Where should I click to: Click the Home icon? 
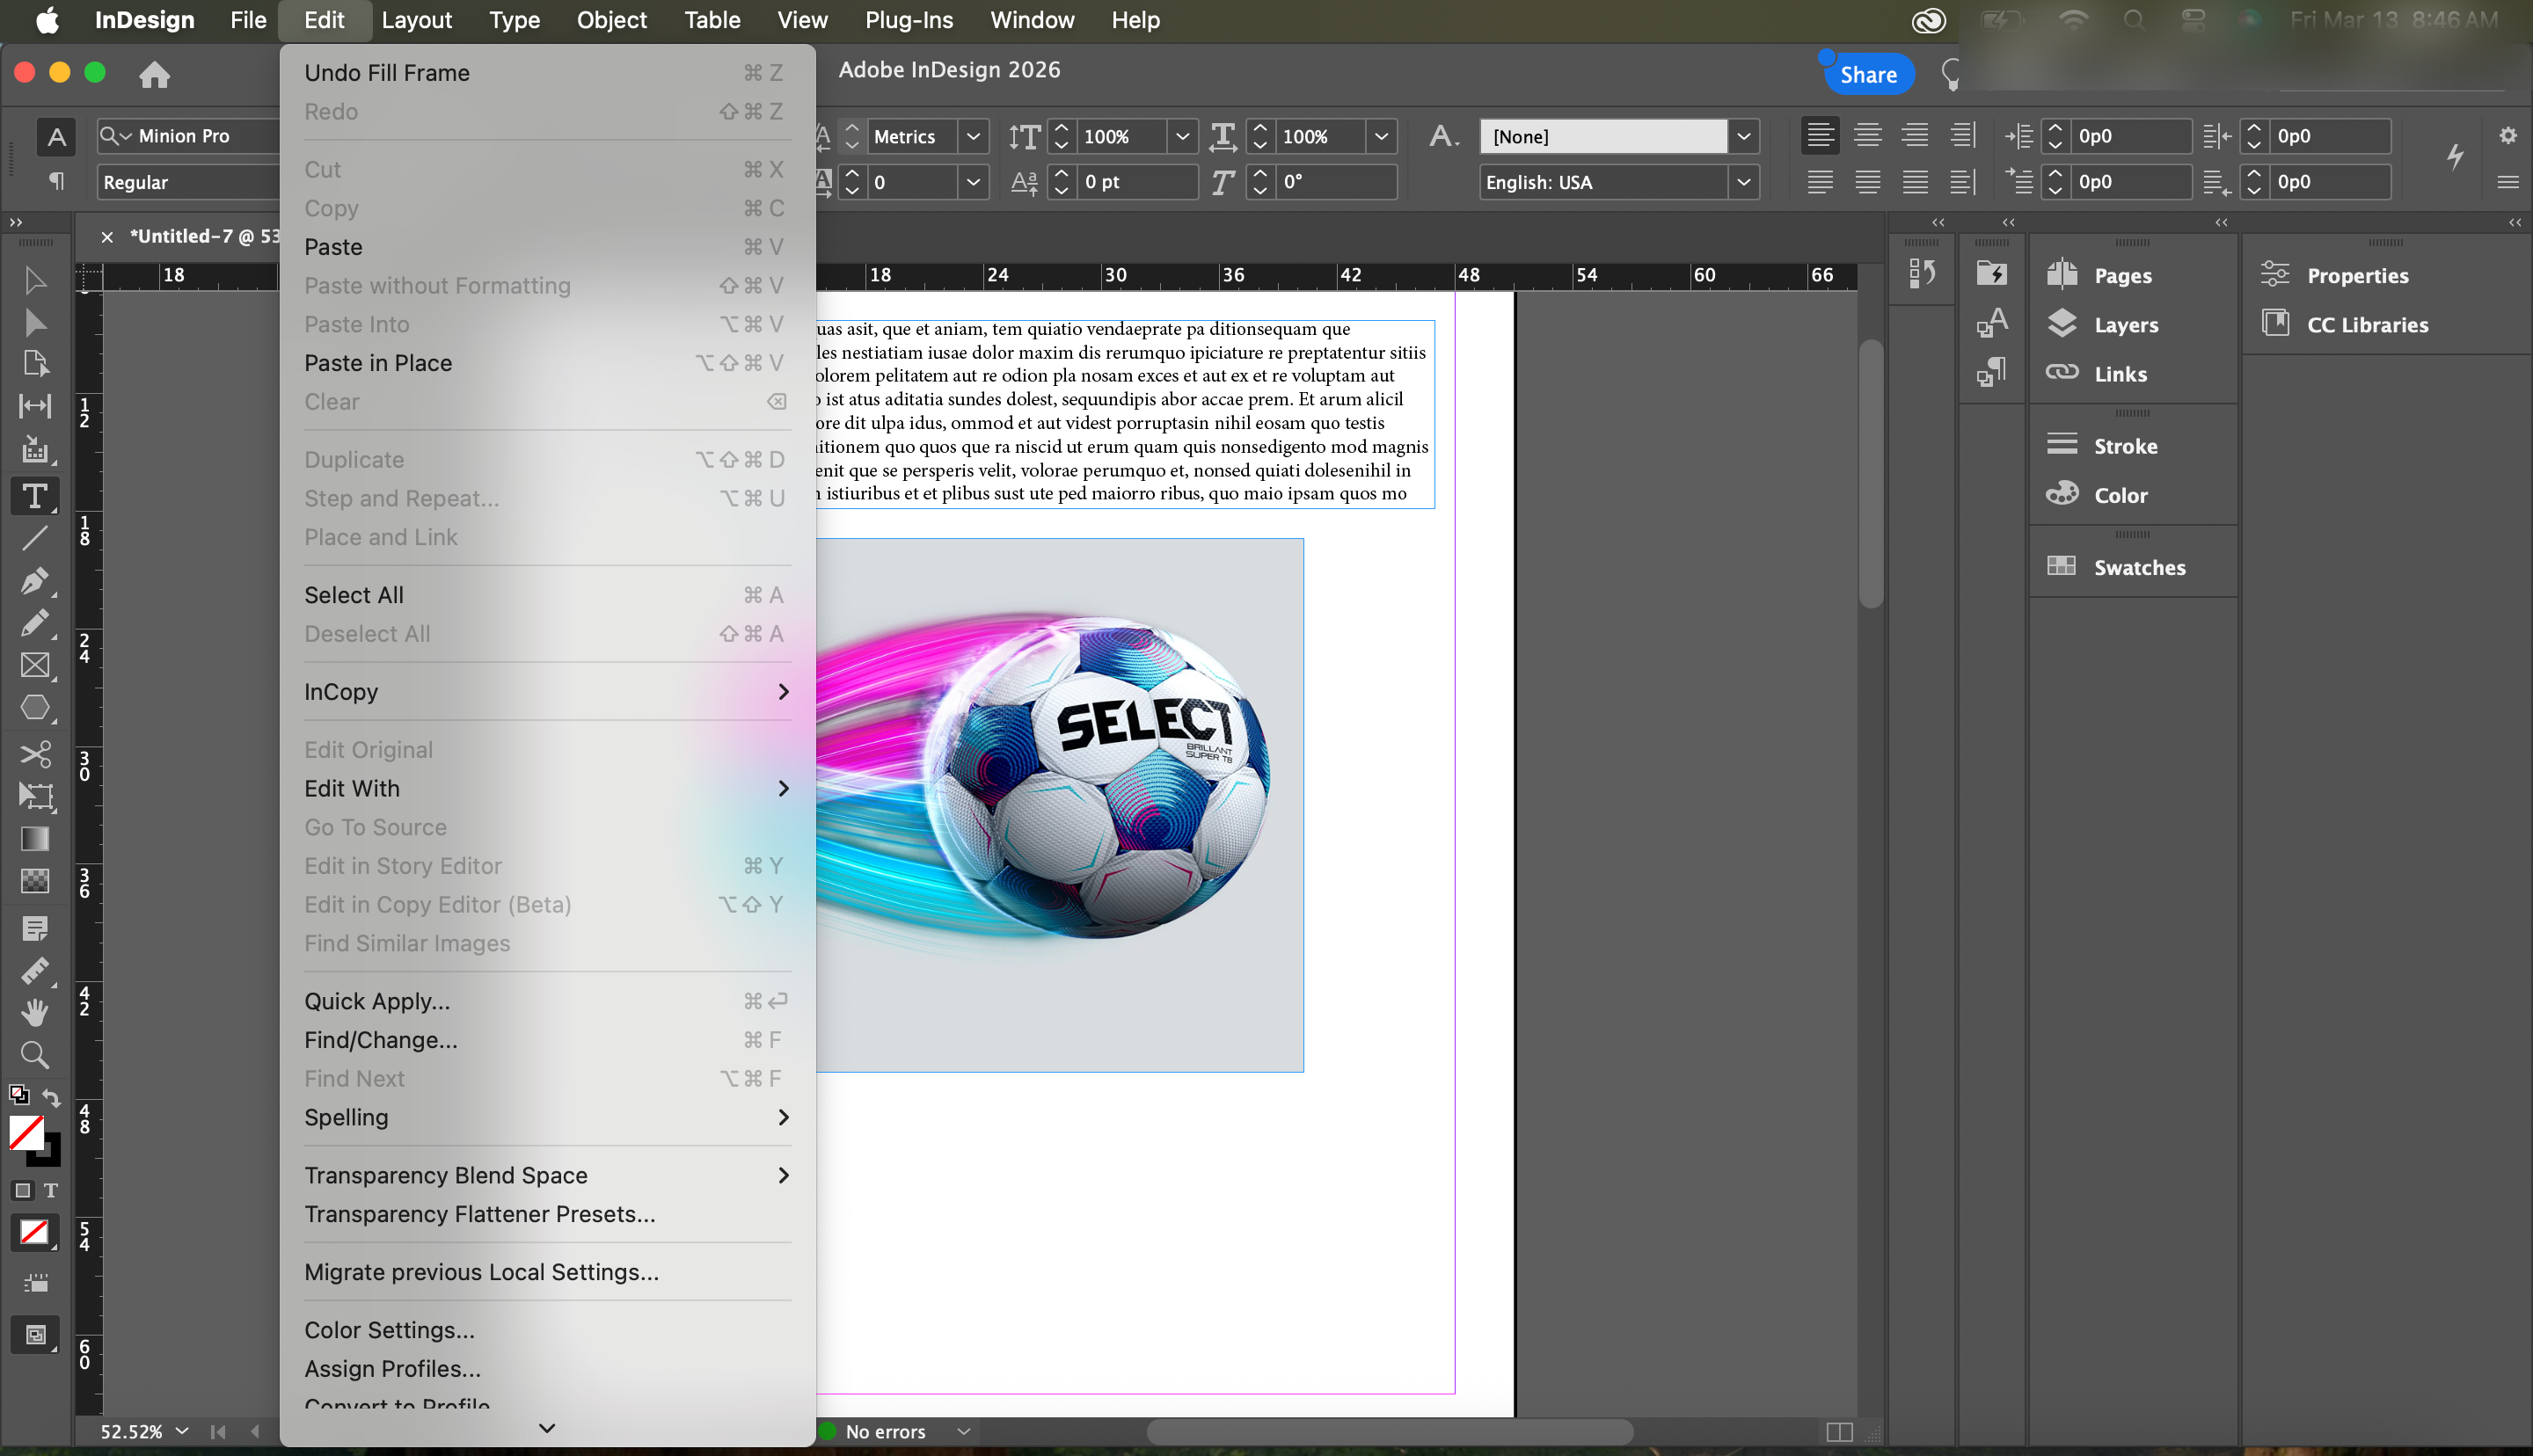tap(154, 74)
